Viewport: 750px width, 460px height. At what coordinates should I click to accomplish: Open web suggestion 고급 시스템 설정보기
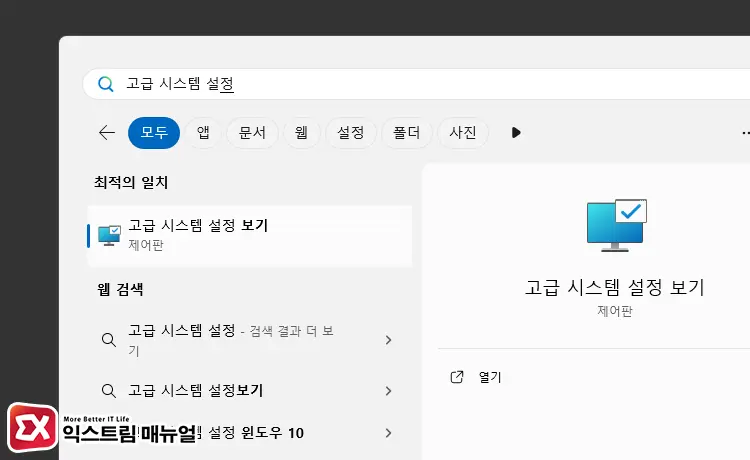point(250,391)
